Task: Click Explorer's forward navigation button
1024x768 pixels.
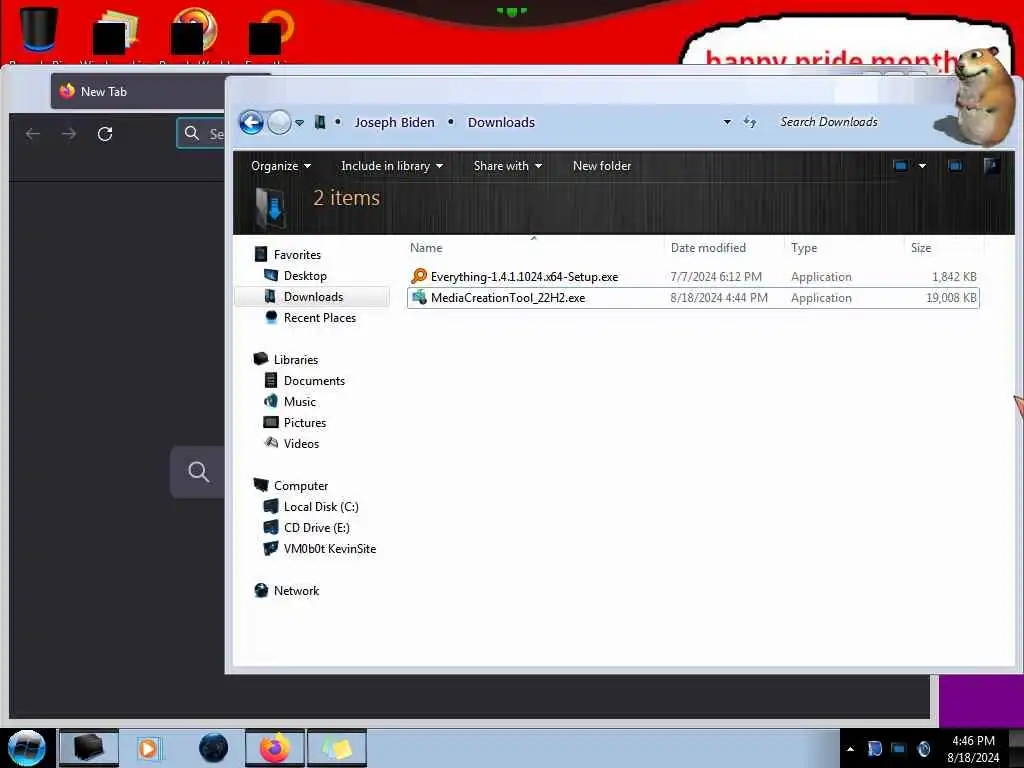Action: [x=280, y=122]
